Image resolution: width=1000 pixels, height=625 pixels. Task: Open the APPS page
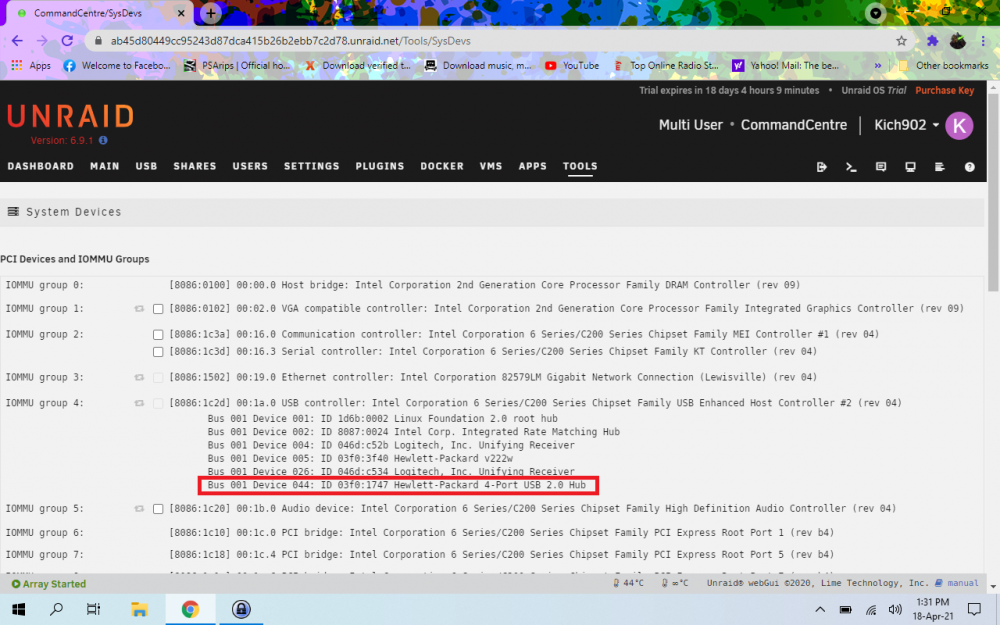[533, 166]
